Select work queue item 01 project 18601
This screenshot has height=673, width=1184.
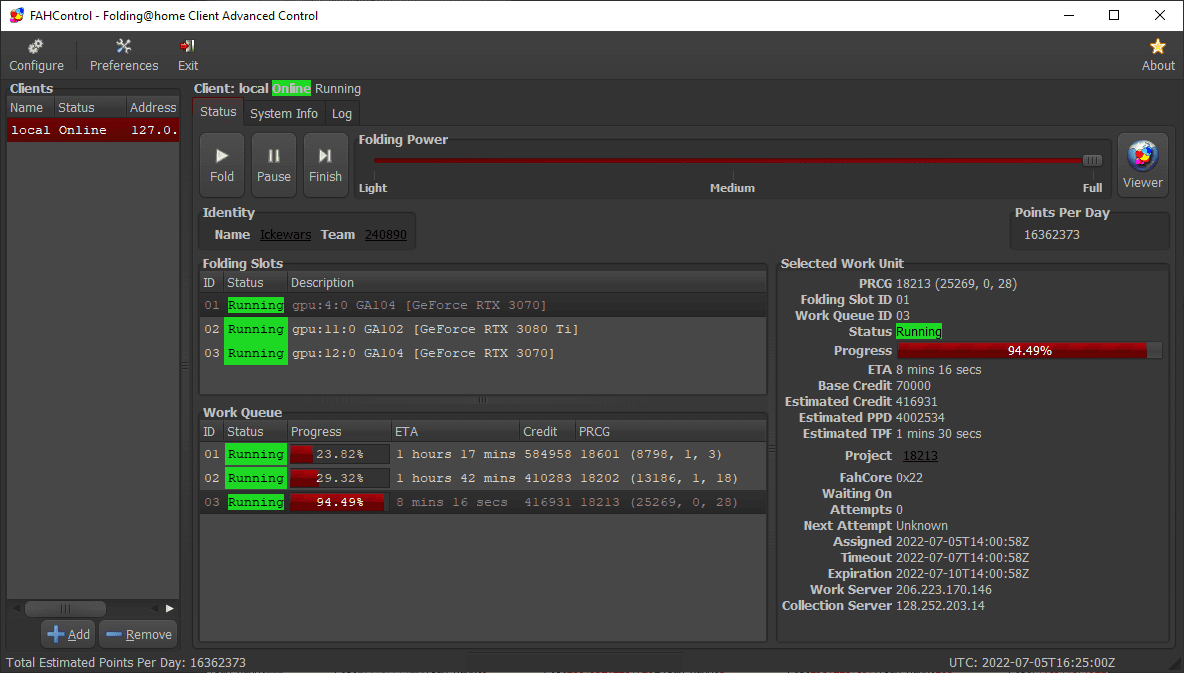click(483, 455)
